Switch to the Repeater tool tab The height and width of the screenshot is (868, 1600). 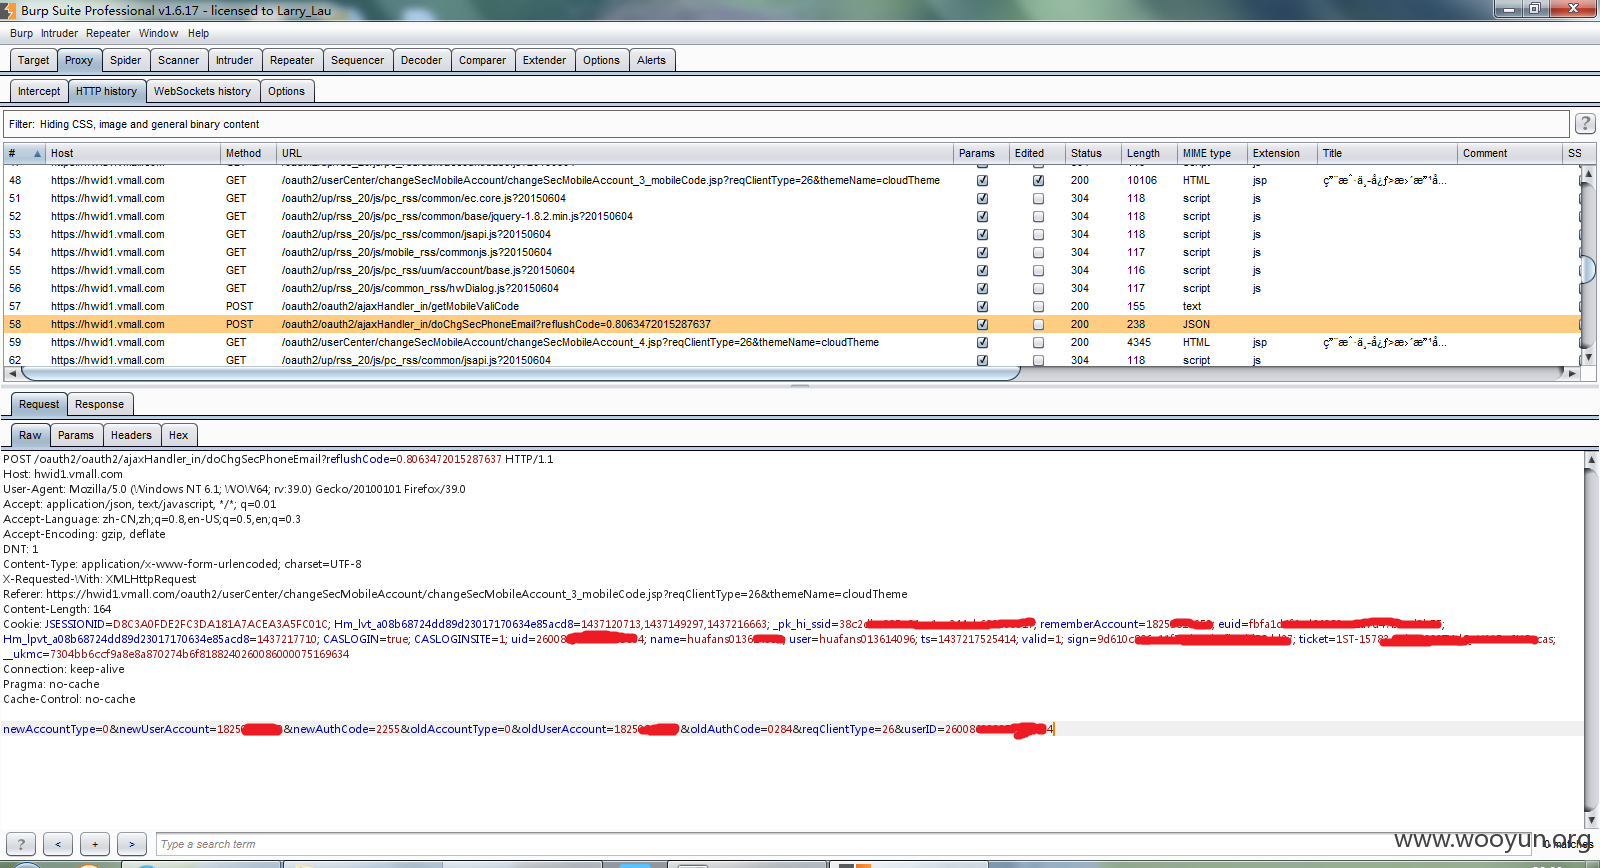pos(292,60)
